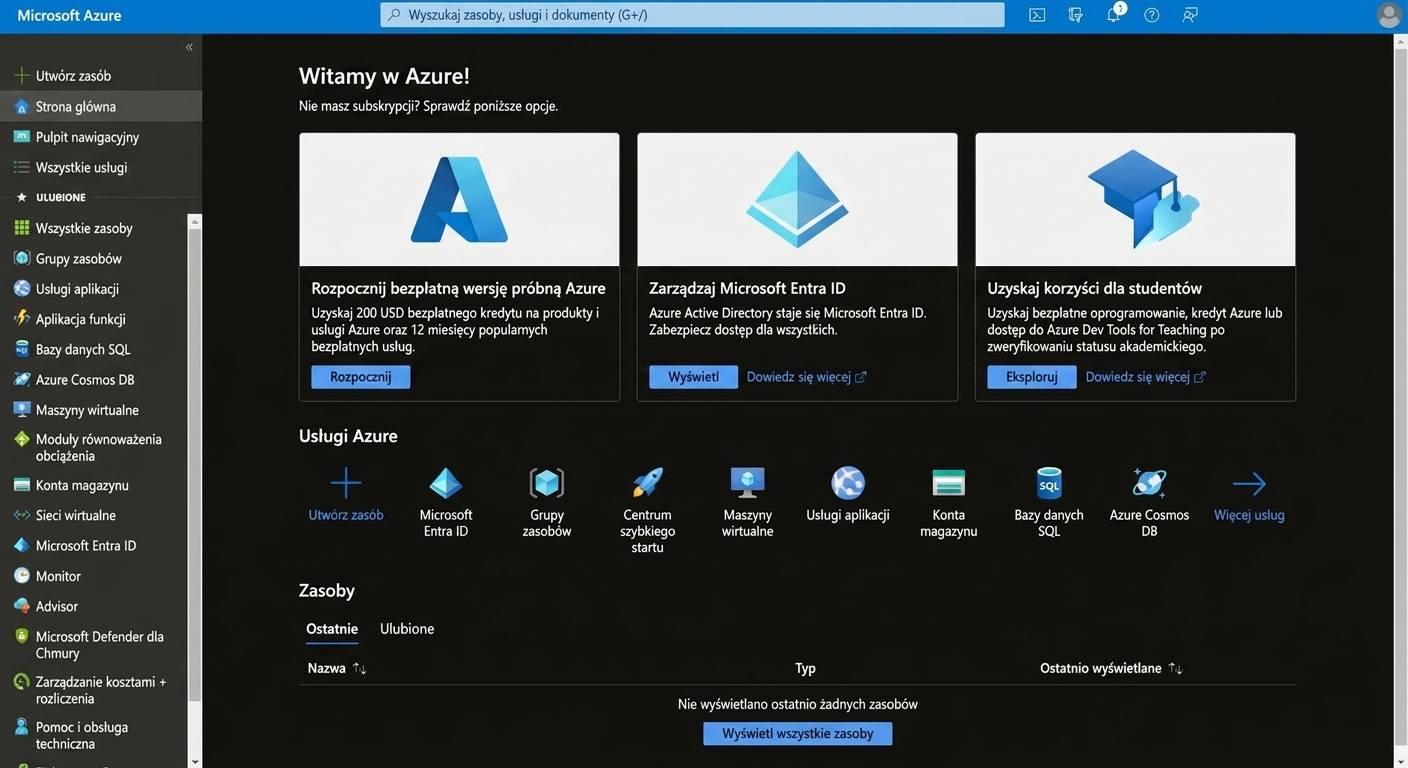This screenshot has width=1408, height=768.
Task: Click the Azure free trial card image
Action: click(x=459, y=199)
